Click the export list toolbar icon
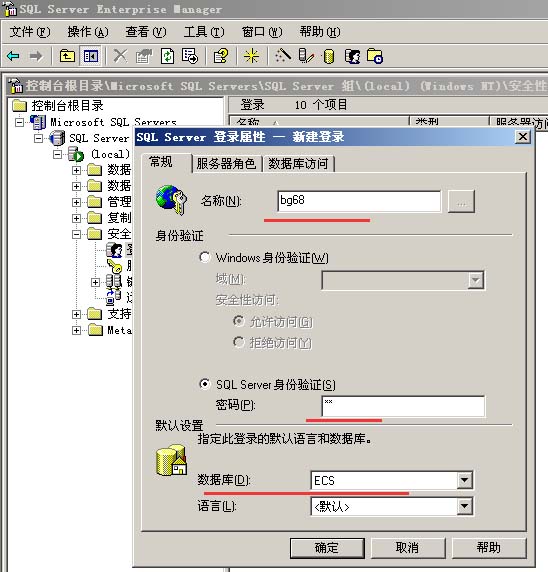Screen dimensions: 548x572 pyautogui.click(x=190, y=56)
